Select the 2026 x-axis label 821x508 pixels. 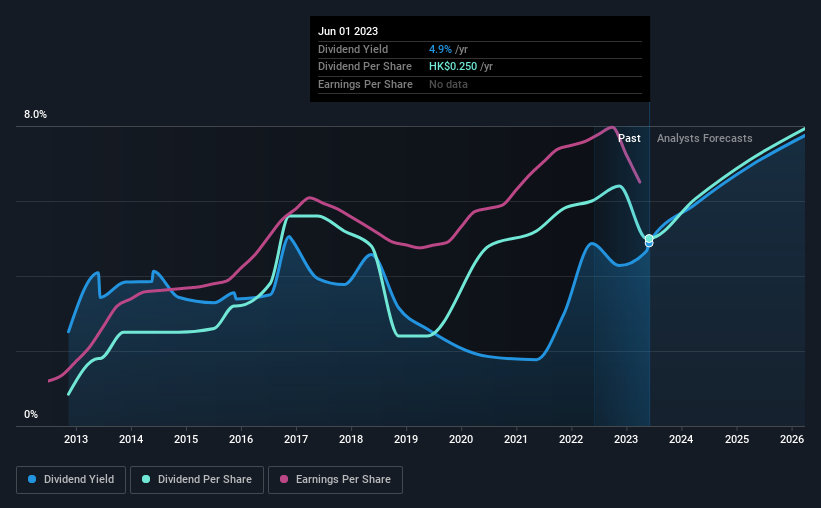point(792,439)
